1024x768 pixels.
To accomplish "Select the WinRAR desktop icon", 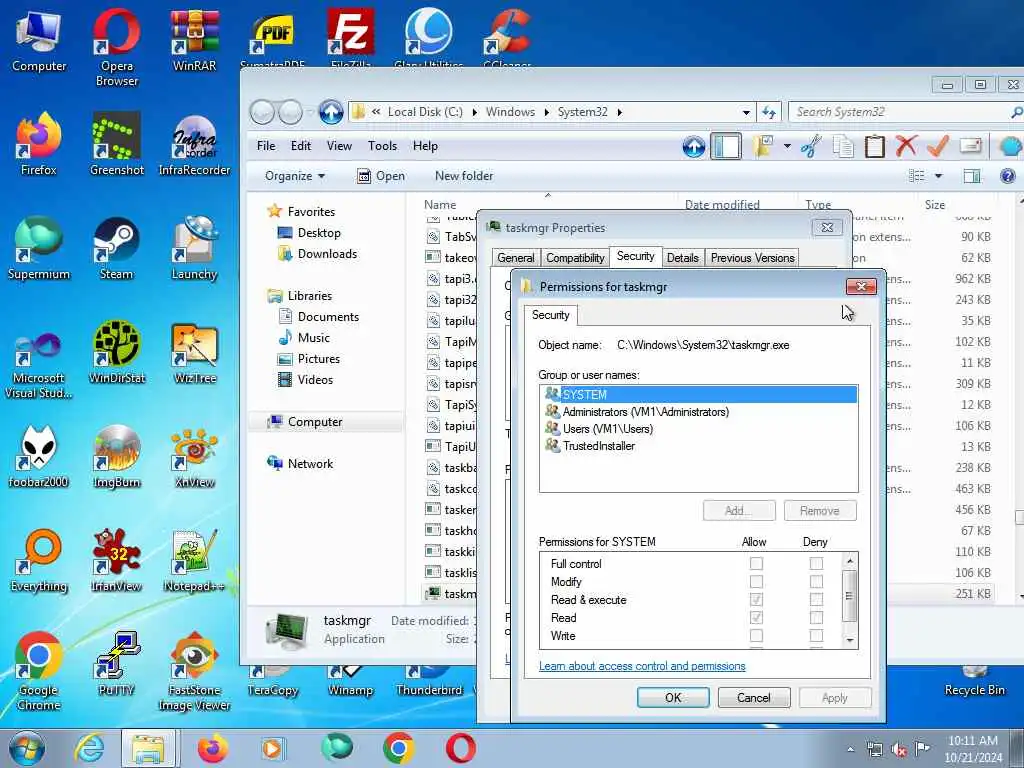I will pos(194,40).
